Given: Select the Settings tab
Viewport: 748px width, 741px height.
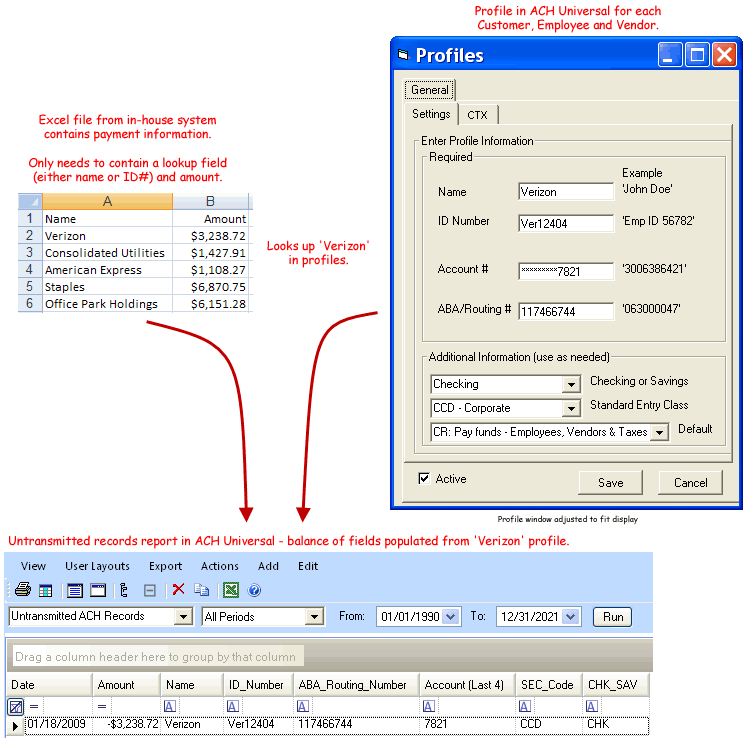Looking at the screenshot, I should [431, 114].
